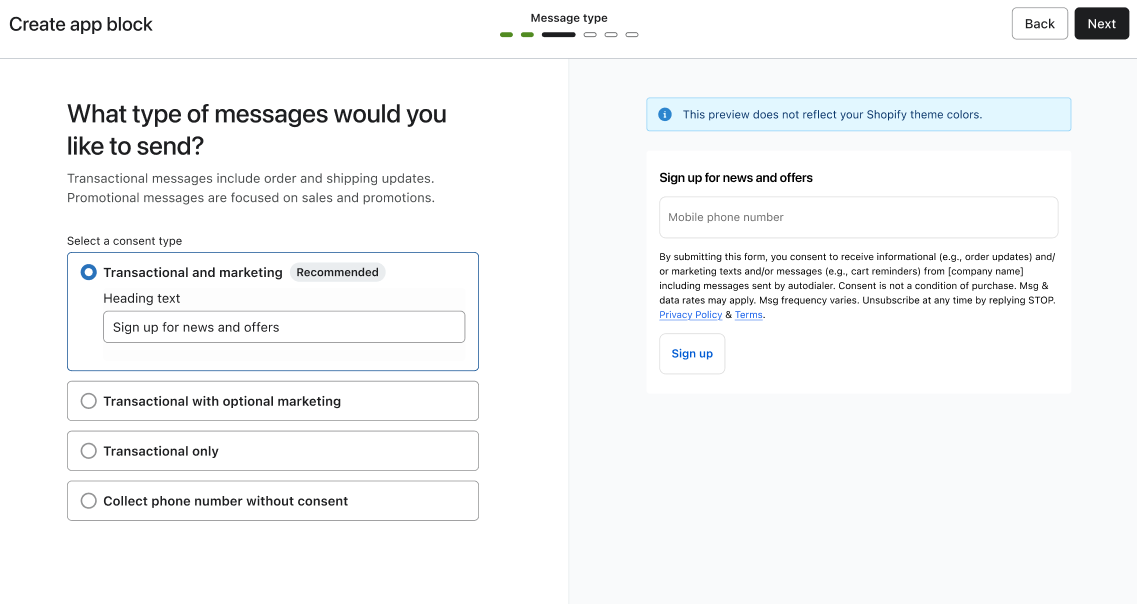Focus the Heading text input field

pyautogui.click(x=284, y=327)
